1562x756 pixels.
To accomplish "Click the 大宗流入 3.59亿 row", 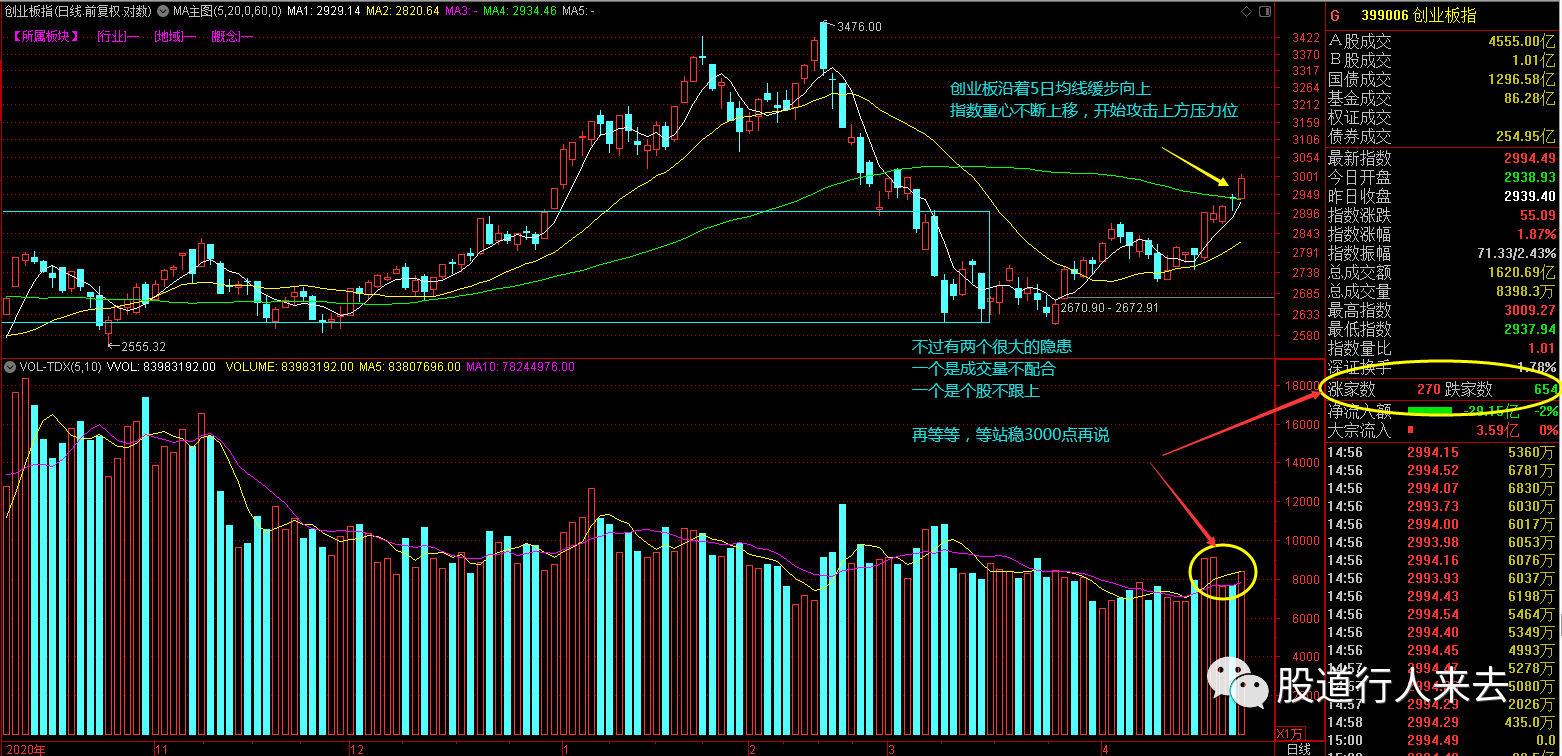I will 1443,430.
